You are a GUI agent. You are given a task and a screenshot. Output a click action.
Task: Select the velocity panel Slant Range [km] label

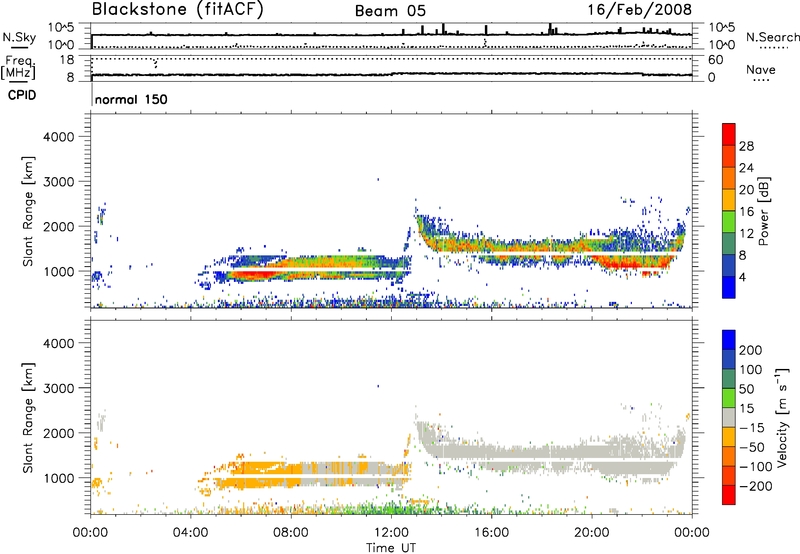tap(28, 417)
